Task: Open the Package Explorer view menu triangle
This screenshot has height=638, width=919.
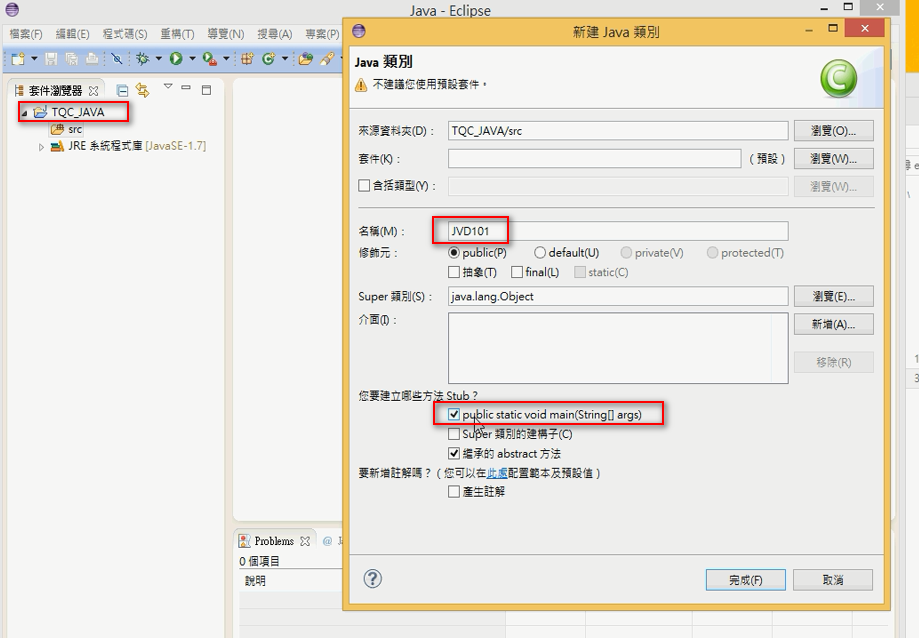Action: (168, 86)
